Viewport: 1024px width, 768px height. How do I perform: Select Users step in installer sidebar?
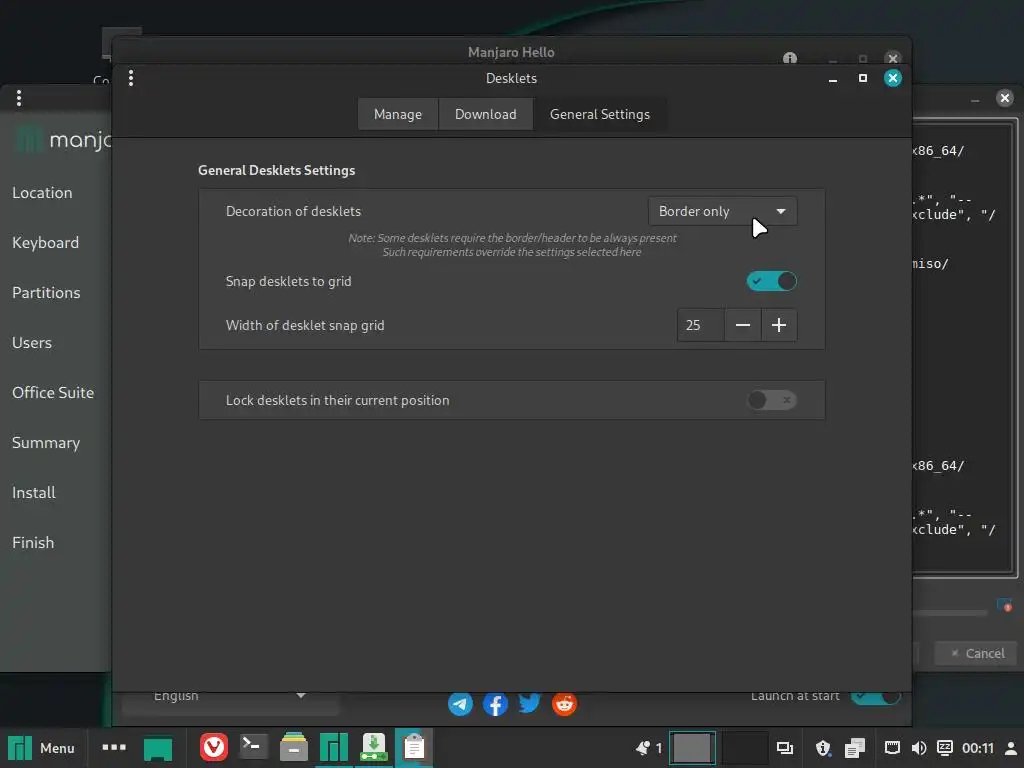click(32, 343)
